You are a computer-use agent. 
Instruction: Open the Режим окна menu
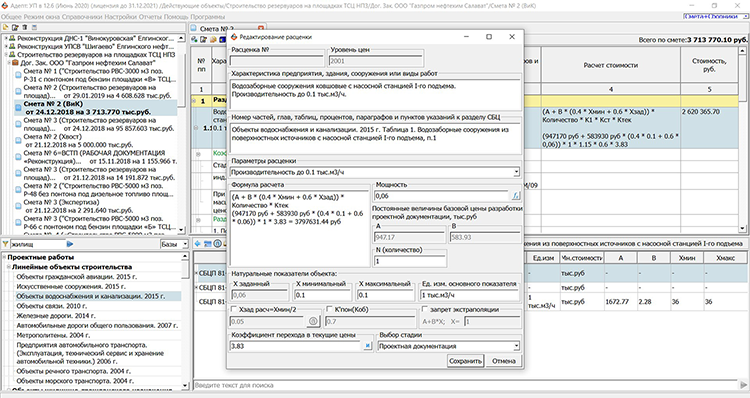tap(42, 17)
